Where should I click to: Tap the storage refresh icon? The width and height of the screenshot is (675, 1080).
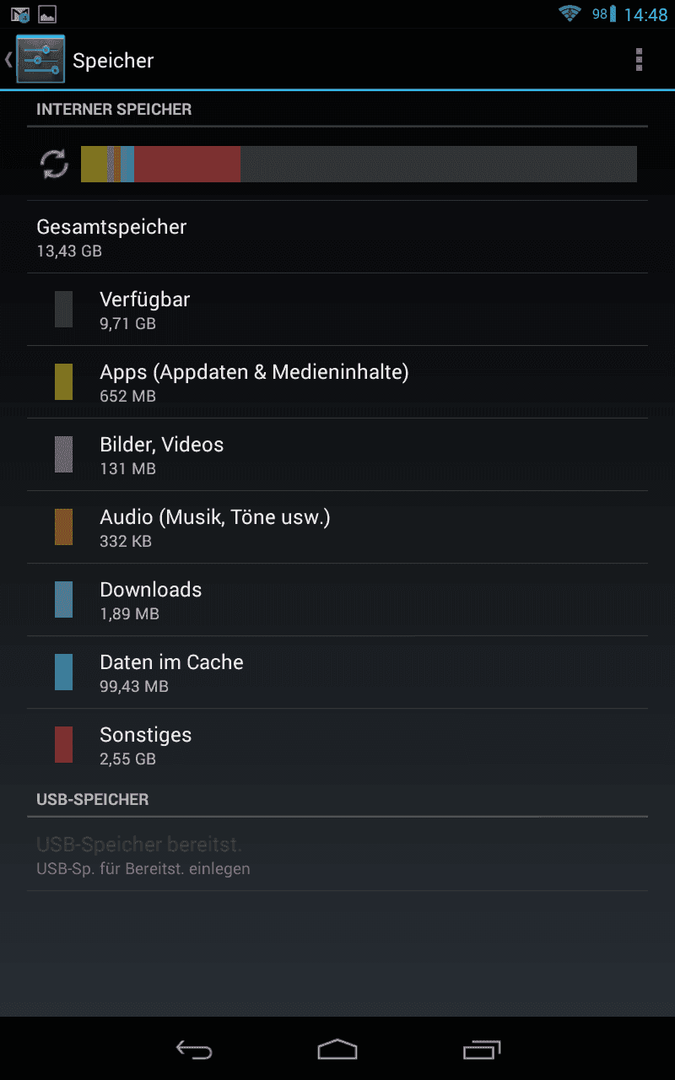coord(54,164)
